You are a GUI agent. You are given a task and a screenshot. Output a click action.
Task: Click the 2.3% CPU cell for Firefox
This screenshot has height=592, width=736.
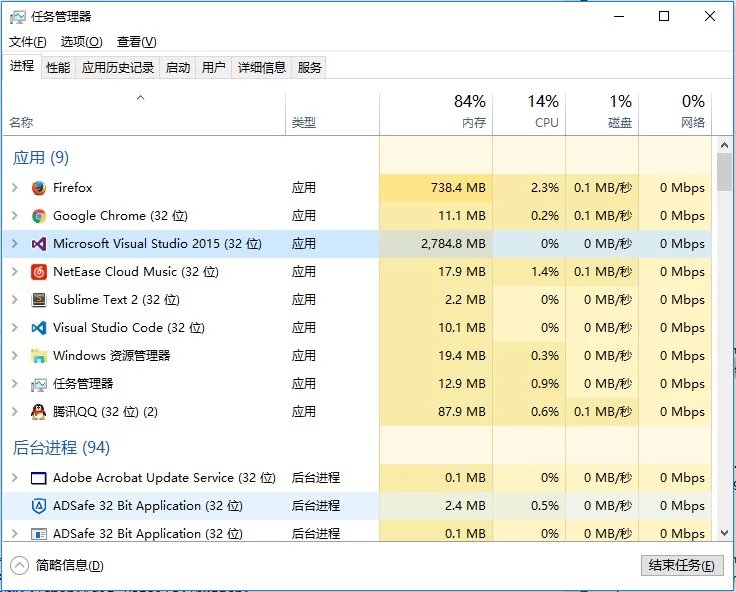529,188
